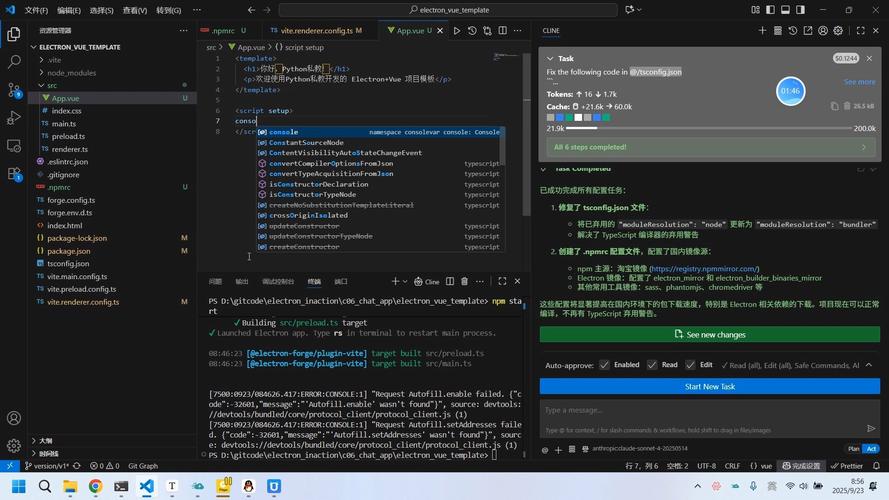The width and height of the screenshot is (889, 500).
Task: Open the Run and Debug view
Action: 14,118
